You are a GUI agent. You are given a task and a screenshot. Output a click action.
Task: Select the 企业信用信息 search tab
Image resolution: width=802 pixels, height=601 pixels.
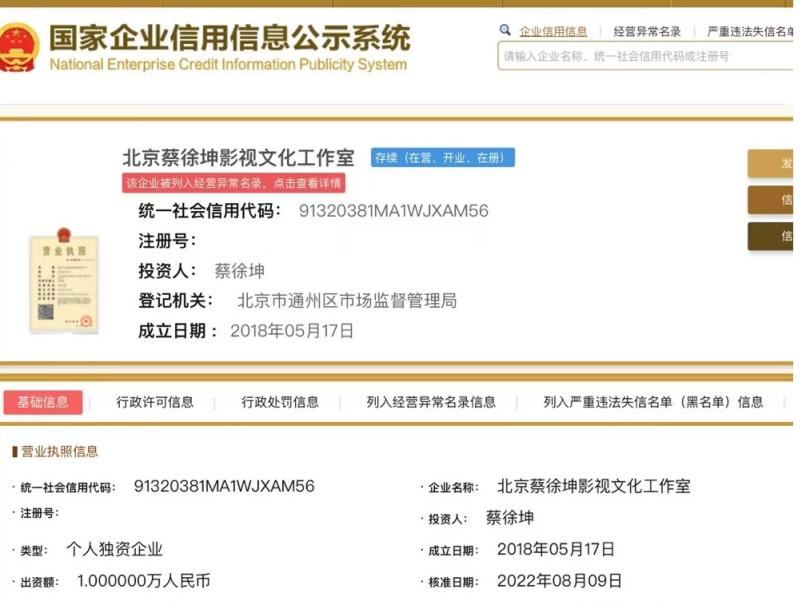[x=553, y=32]
